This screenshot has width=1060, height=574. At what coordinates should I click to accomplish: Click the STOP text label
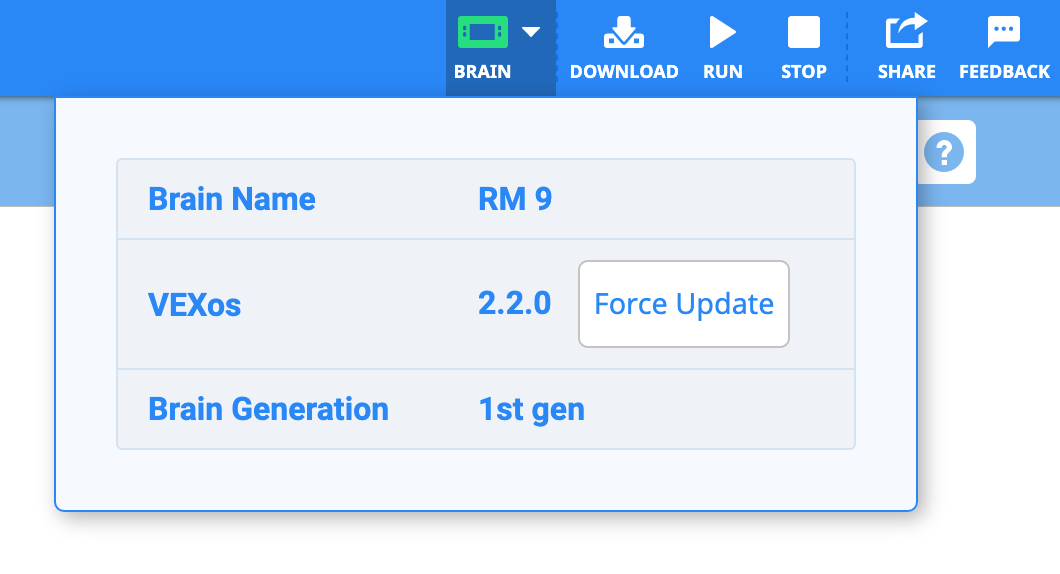[x=804, y=72]
